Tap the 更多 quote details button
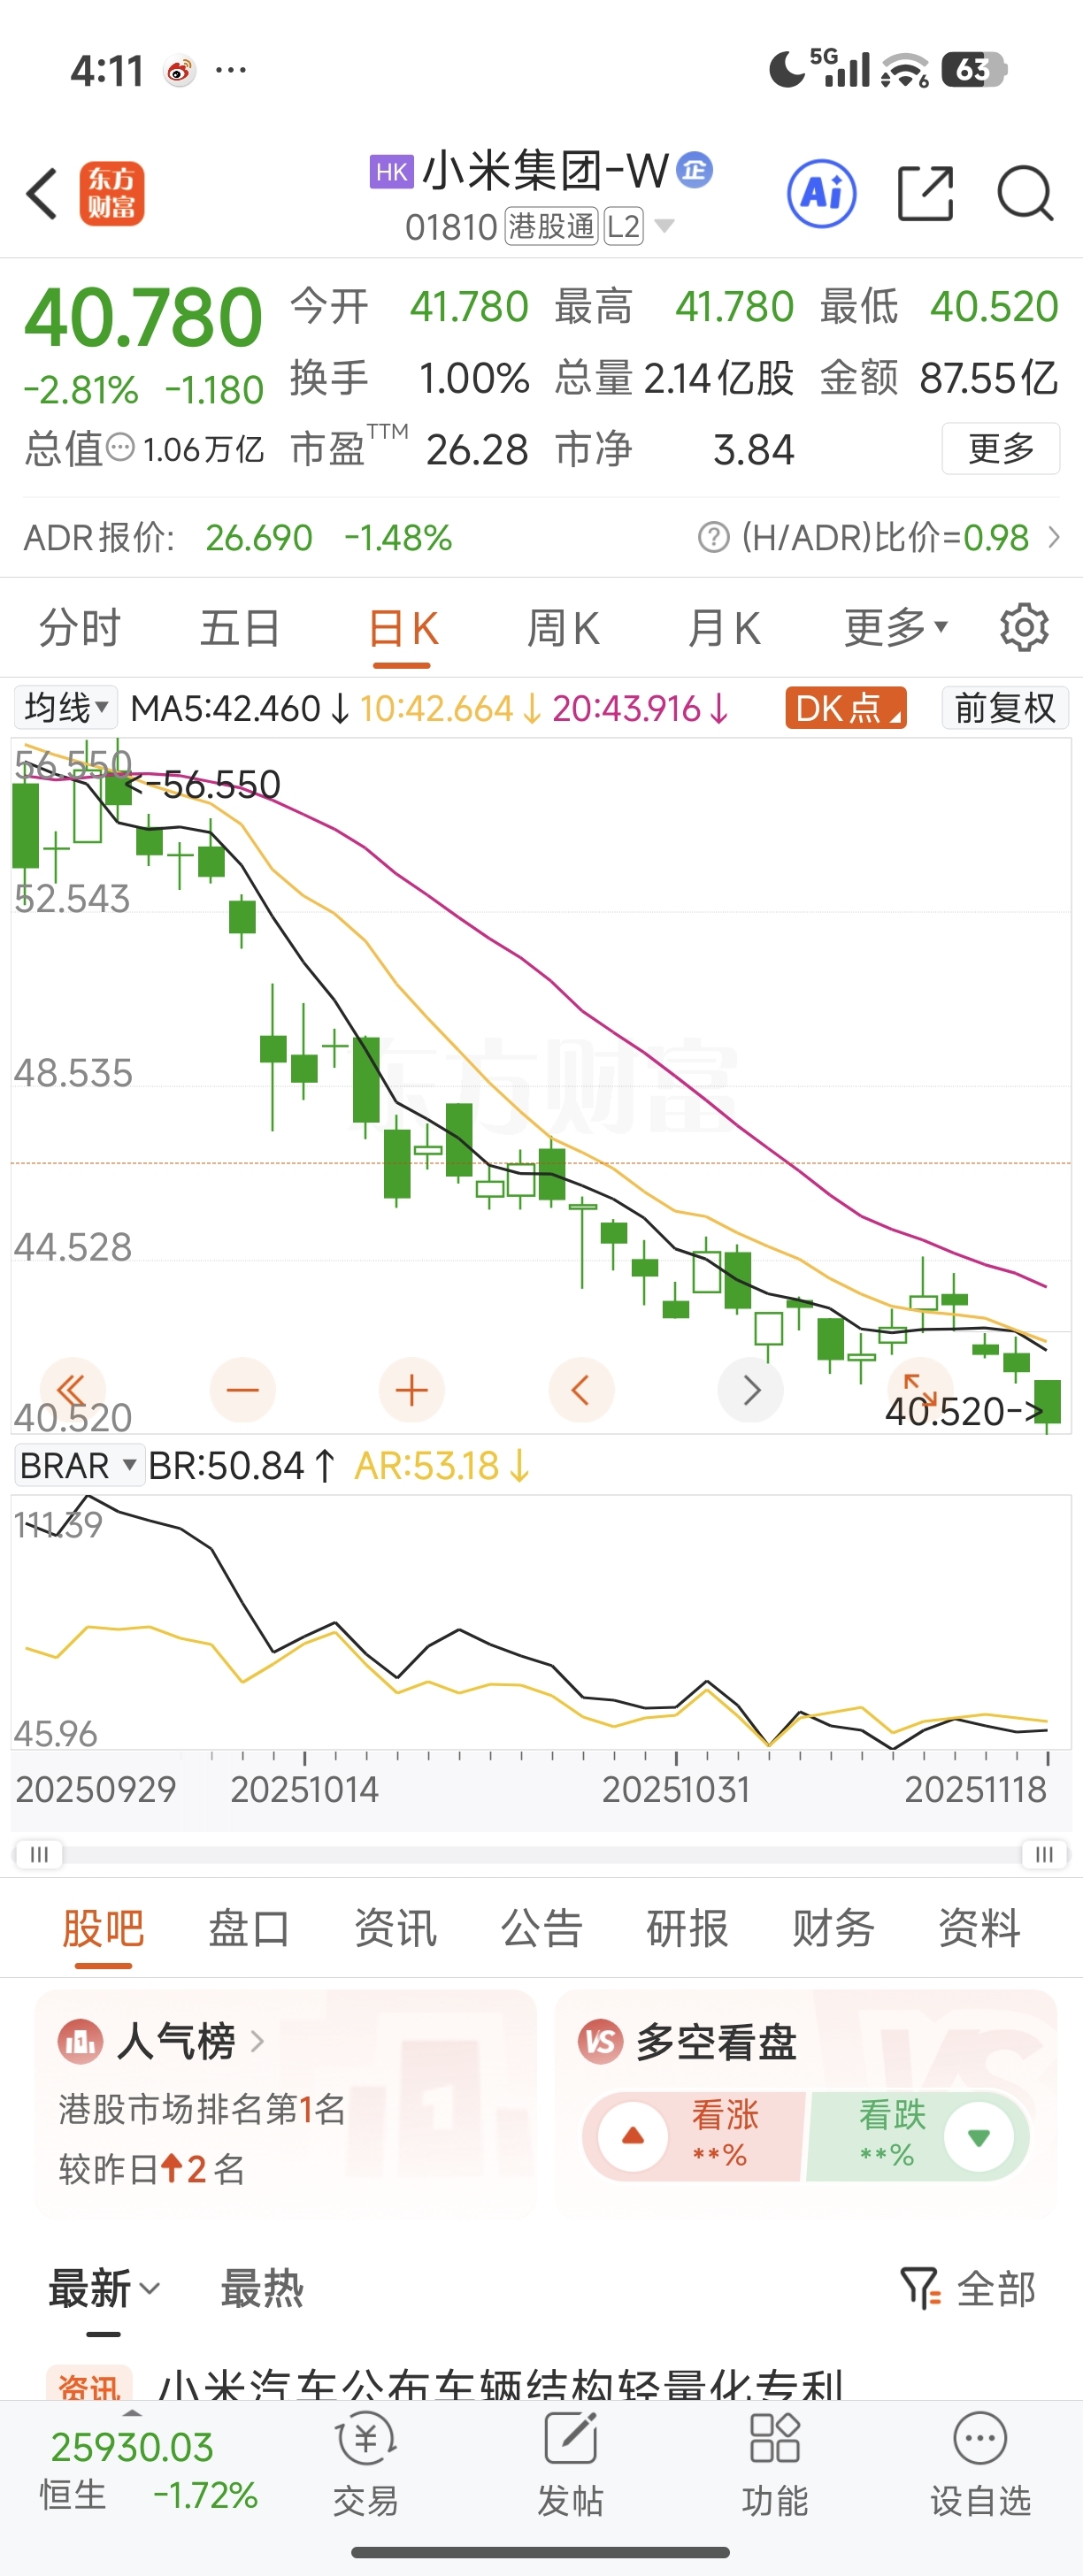The image size is (1083, 2576). (x=1001, y=448)
